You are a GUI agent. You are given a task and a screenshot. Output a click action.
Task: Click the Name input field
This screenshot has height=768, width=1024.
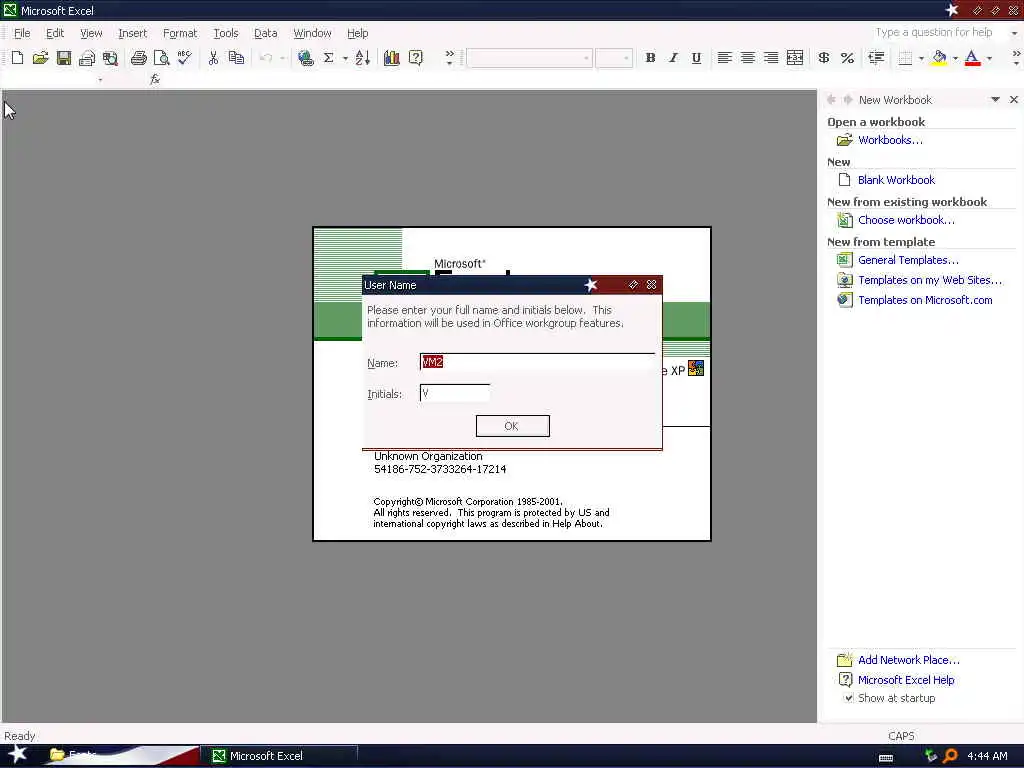tap(537, 362)
